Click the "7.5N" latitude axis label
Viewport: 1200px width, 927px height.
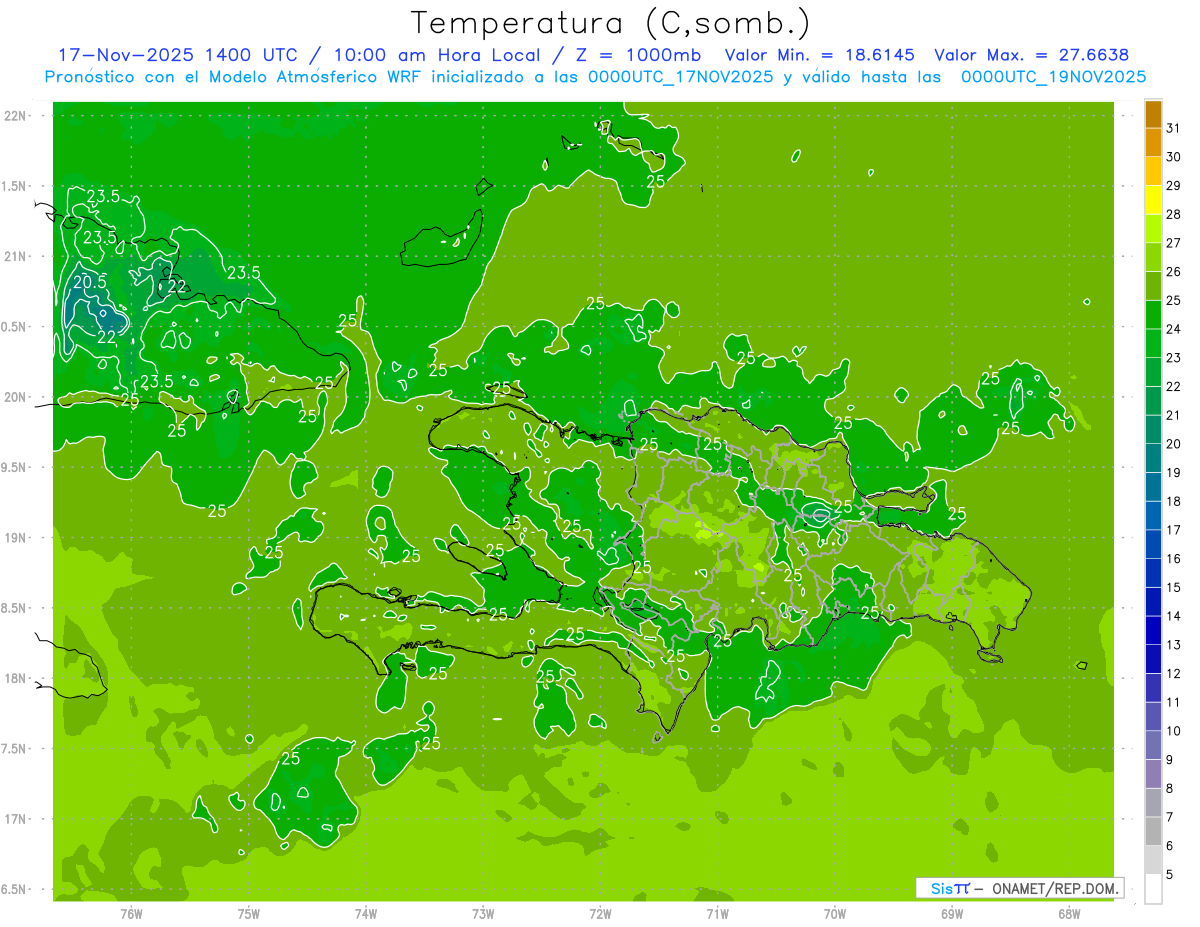(15, 749)
